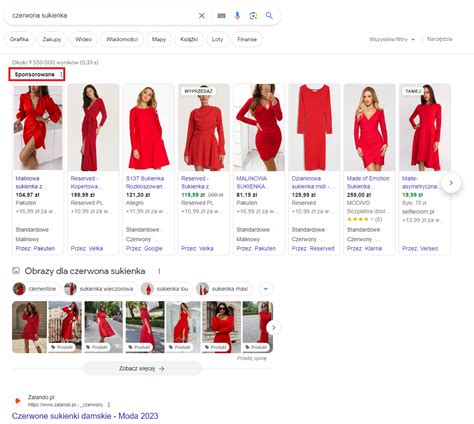Viewport: 474px width, 424px height.
Task: Click the Przez: Verseo link
Action: tap(420, 248)
